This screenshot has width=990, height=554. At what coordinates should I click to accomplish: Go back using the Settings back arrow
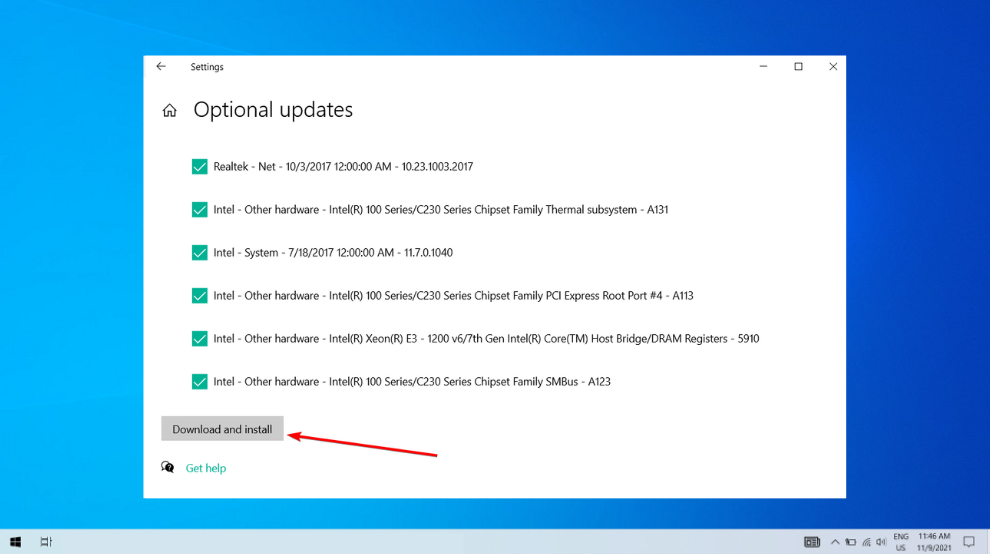click(x=161, y=66)
